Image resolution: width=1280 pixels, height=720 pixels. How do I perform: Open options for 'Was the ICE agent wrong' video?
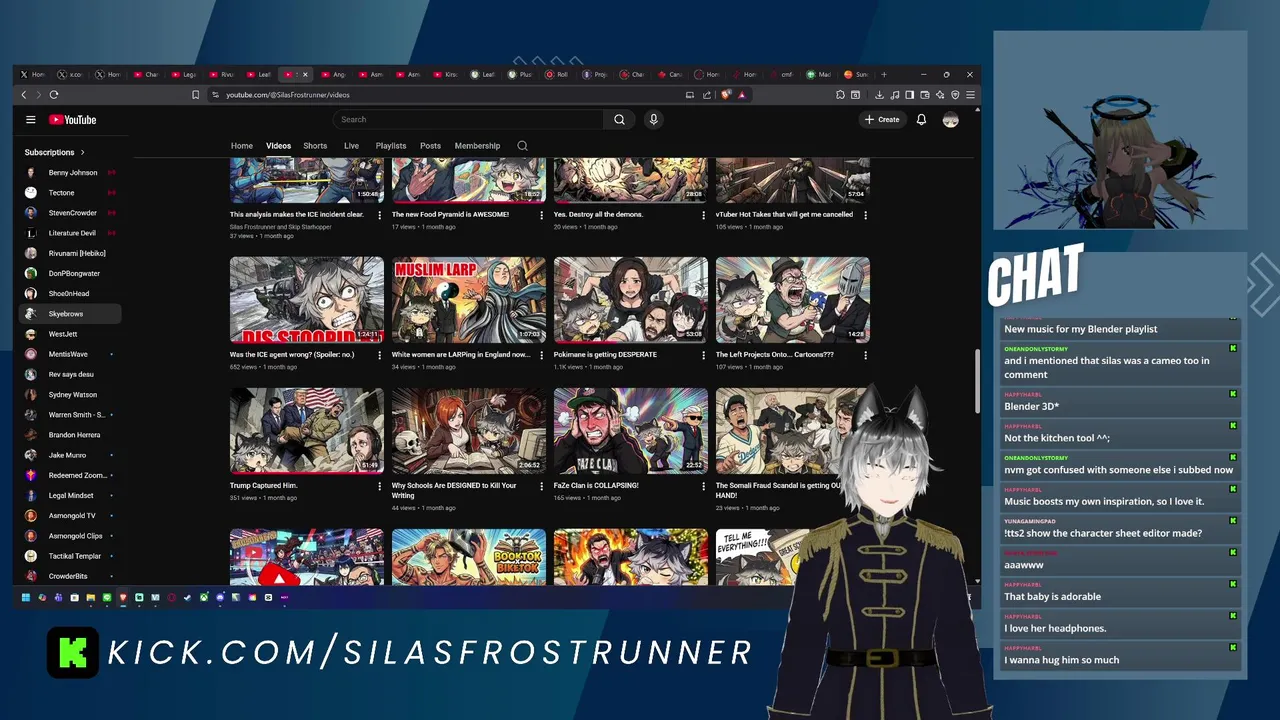(x=379, y=355)
